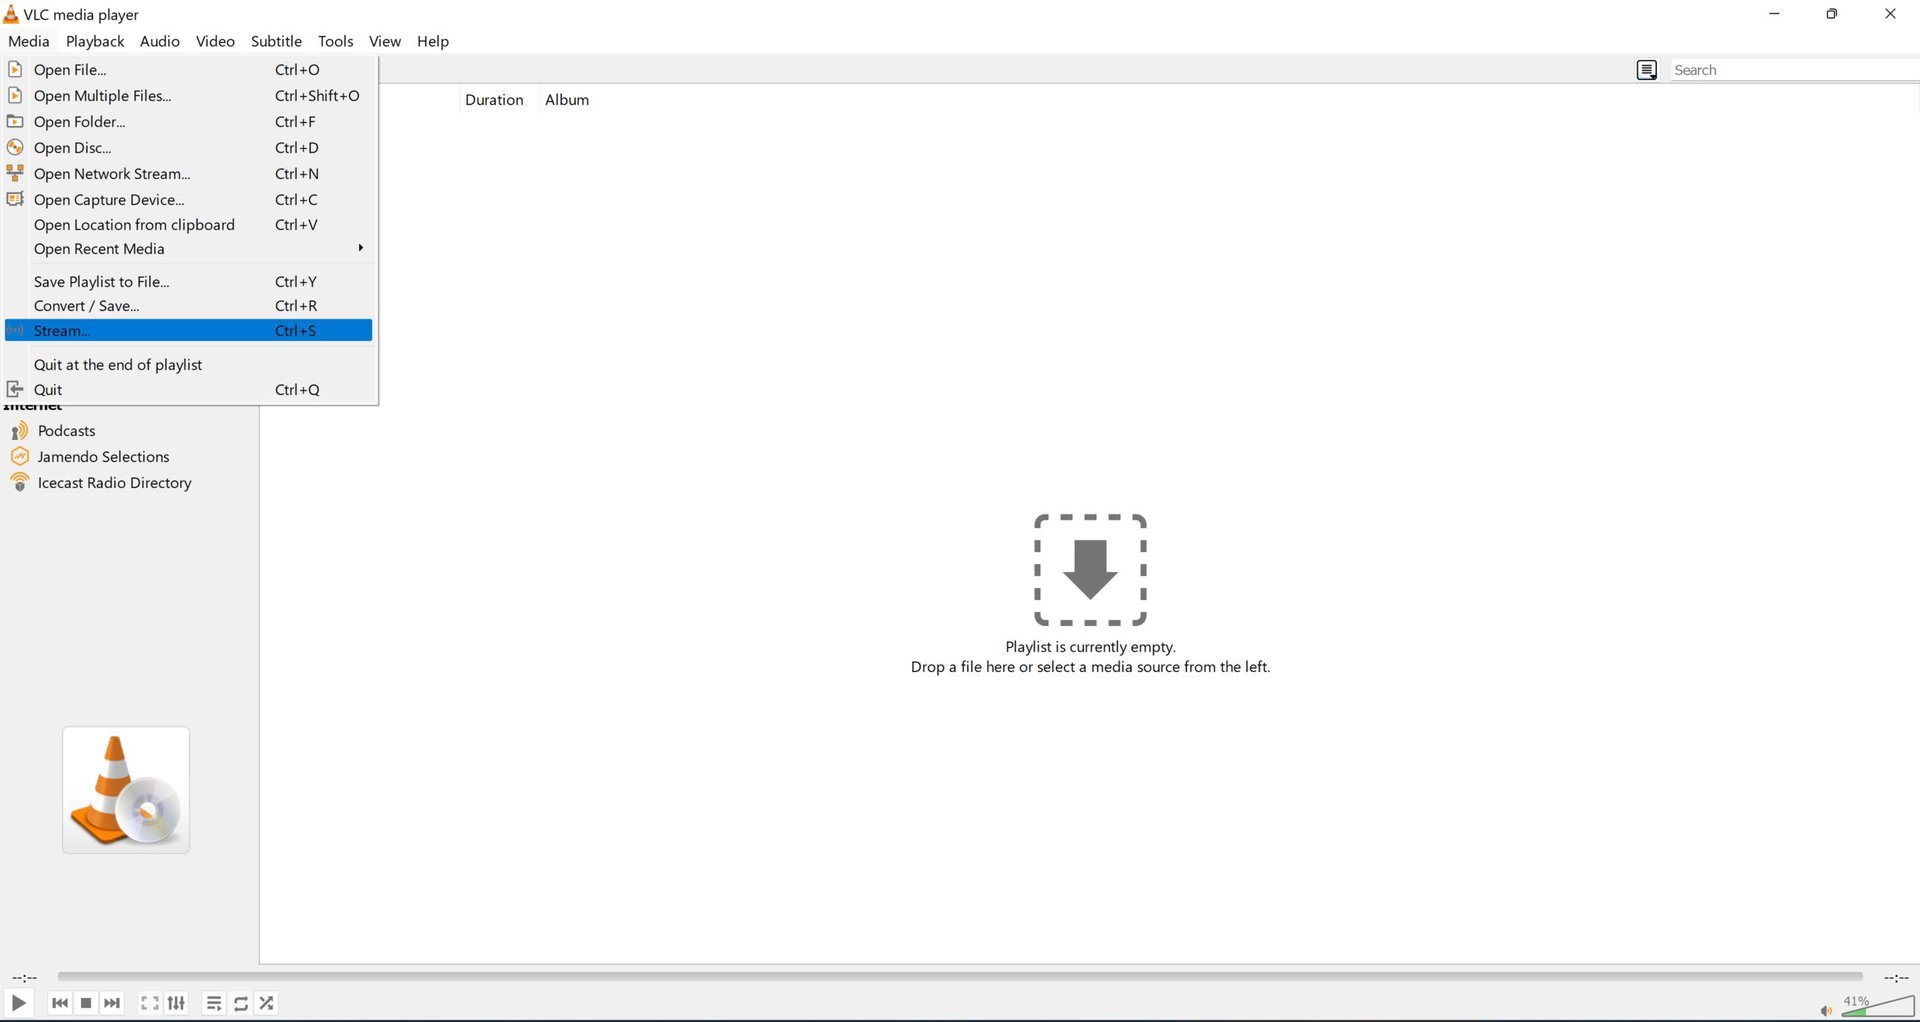
Task: Toggle fullscreen video mode
Action: pyautogui.click(x=150, y=1002)
